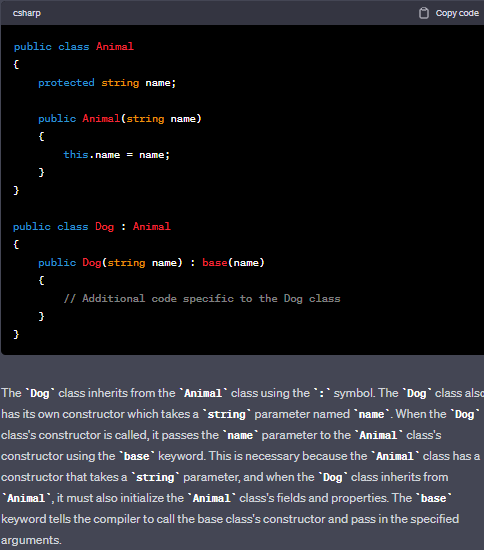Click the 'this.name = name;' line
The width and height of the screenshot is (484, 550).
116,155
